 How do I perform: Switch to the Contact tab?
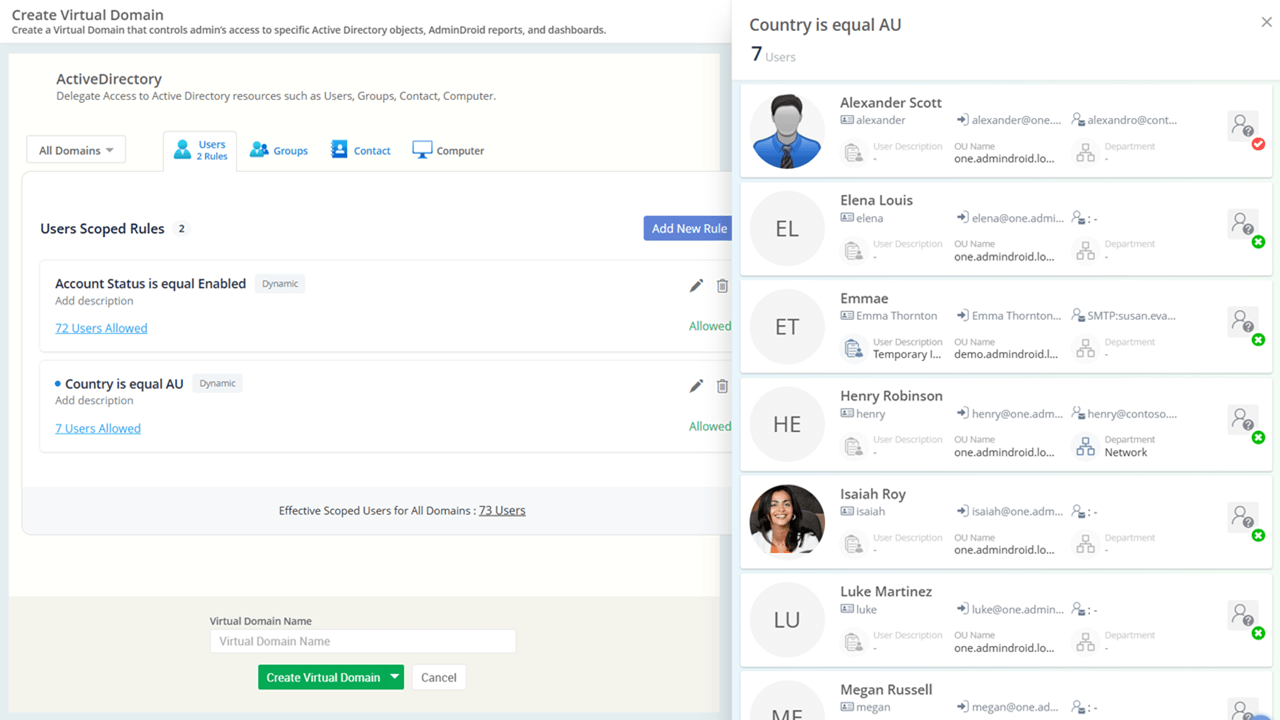360,148
